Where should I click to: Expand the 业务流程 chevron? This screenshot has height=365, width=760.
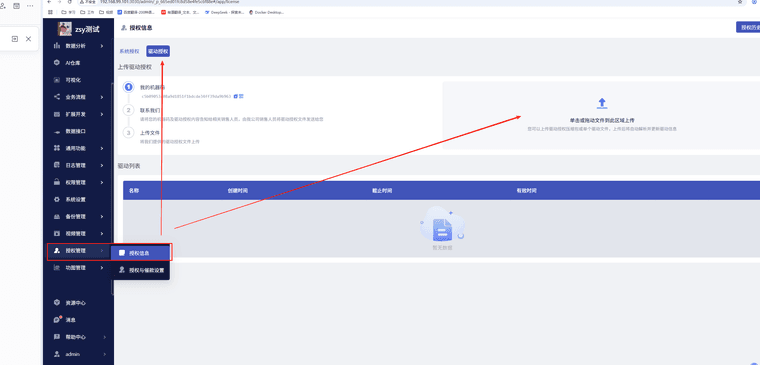[102, 97]
